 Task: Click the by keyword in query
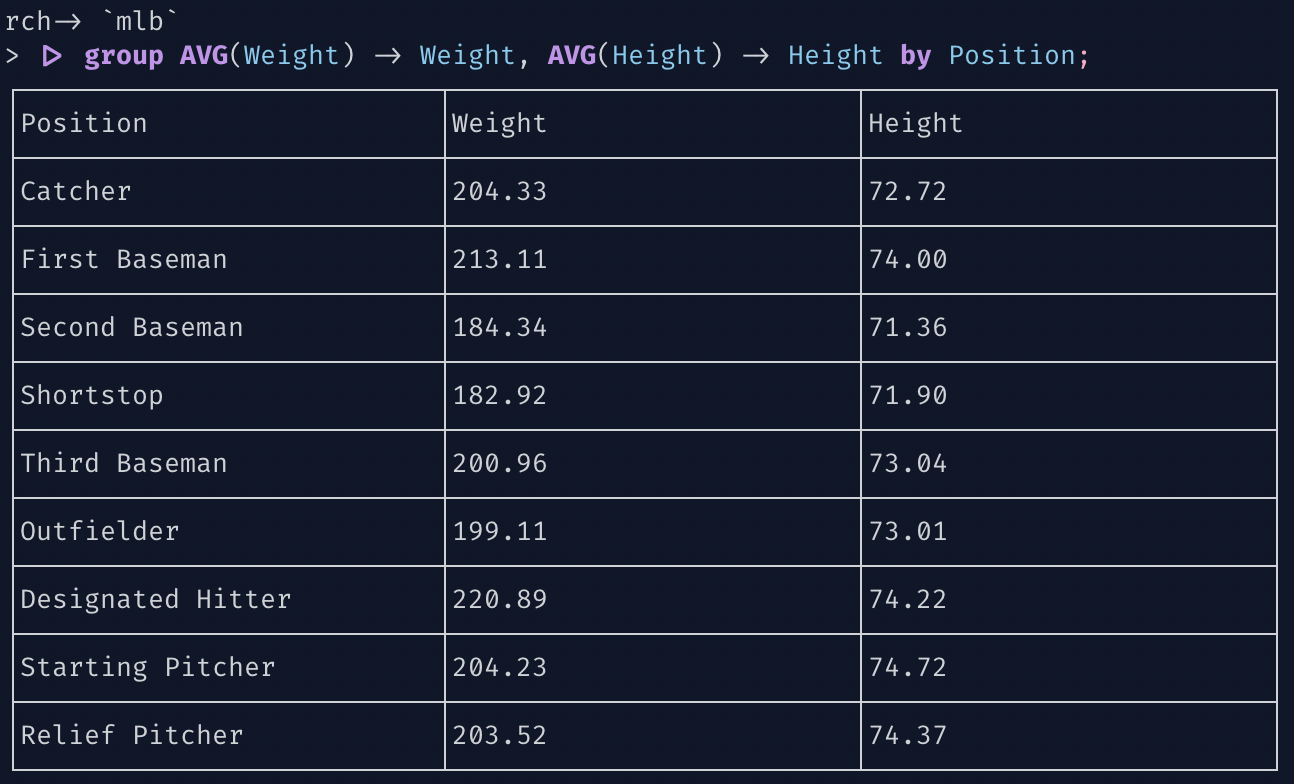915,56
